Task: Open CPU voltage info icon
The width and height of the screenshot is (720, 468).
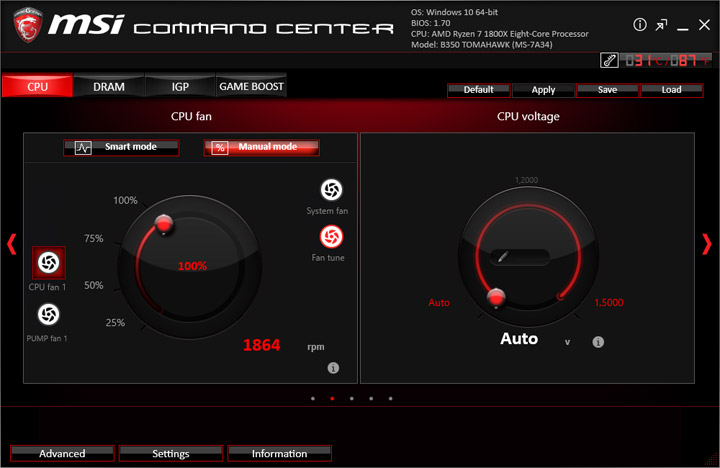Action: point(598,342)
